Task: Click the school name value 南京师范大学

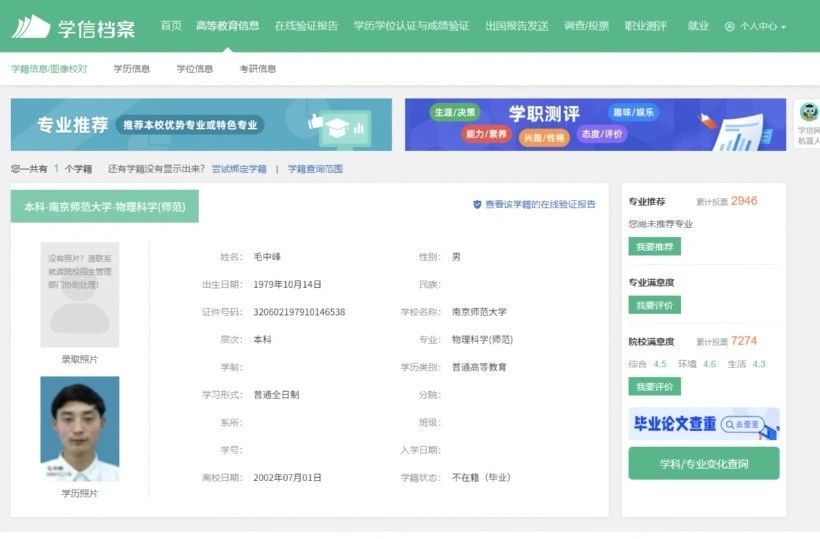Action: pyautogui.click(x=480, y=312)
